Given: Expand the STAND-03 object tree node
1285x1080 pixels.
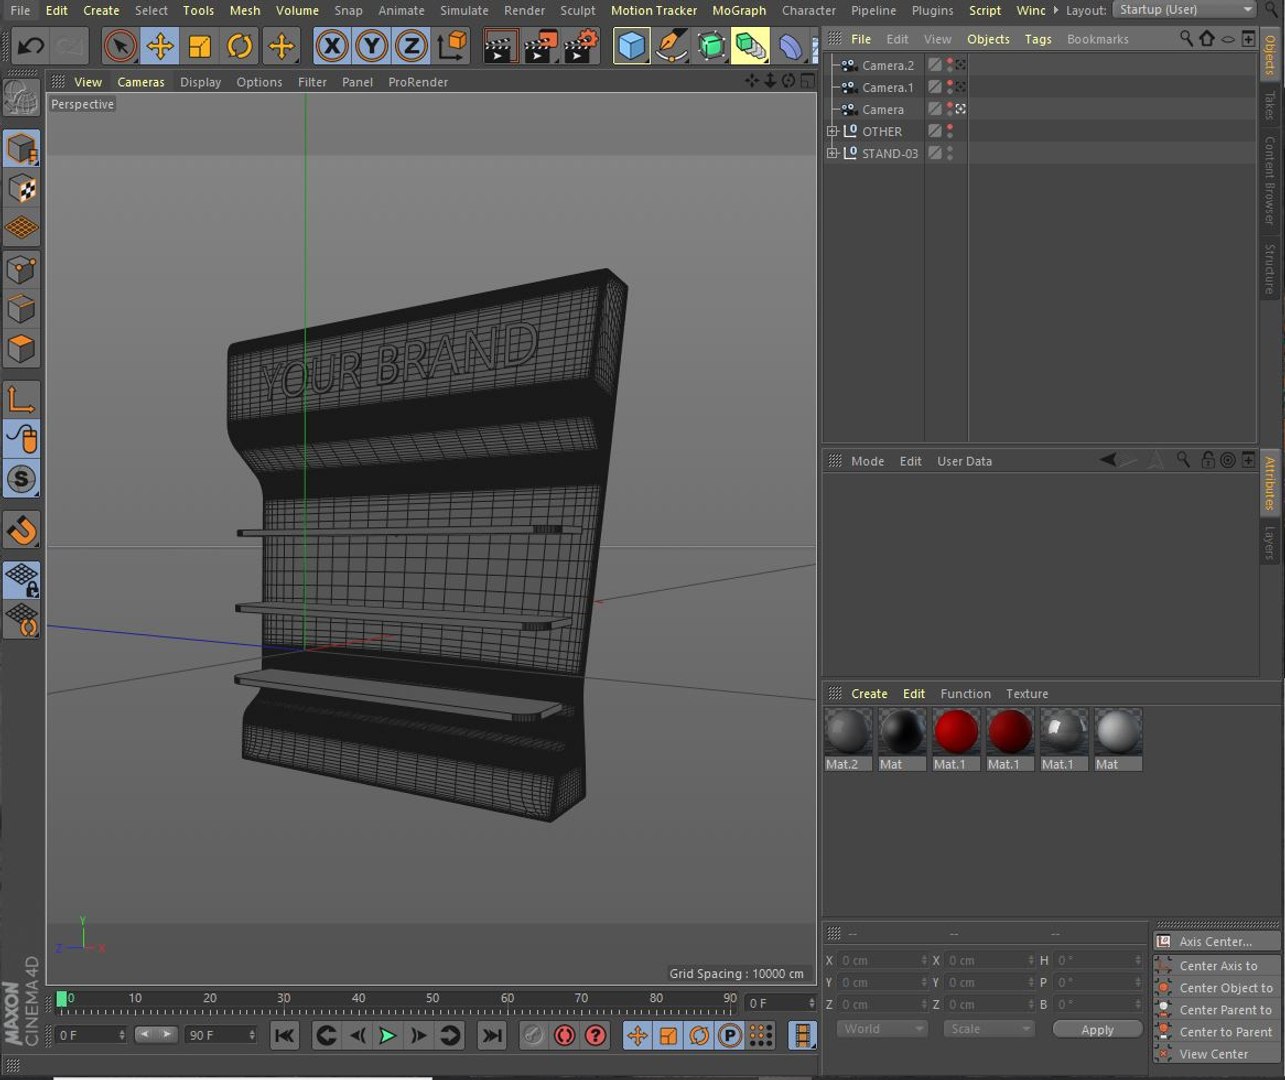Looking at the screenshot, I should 832,153.
